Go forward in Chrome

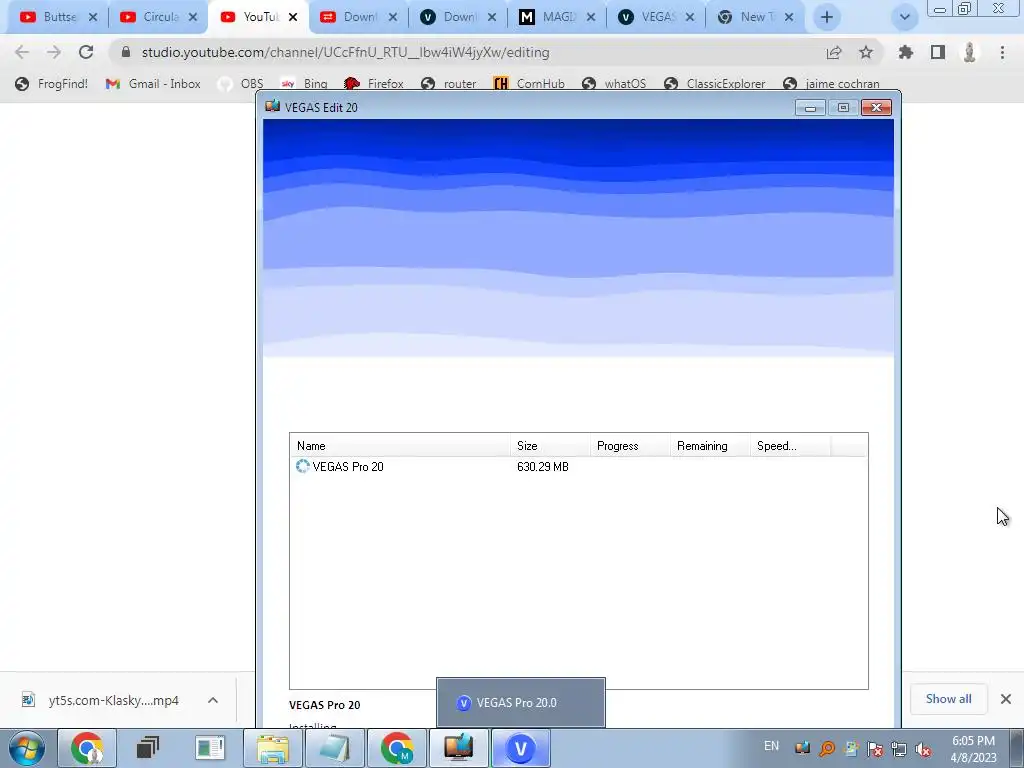54,52
